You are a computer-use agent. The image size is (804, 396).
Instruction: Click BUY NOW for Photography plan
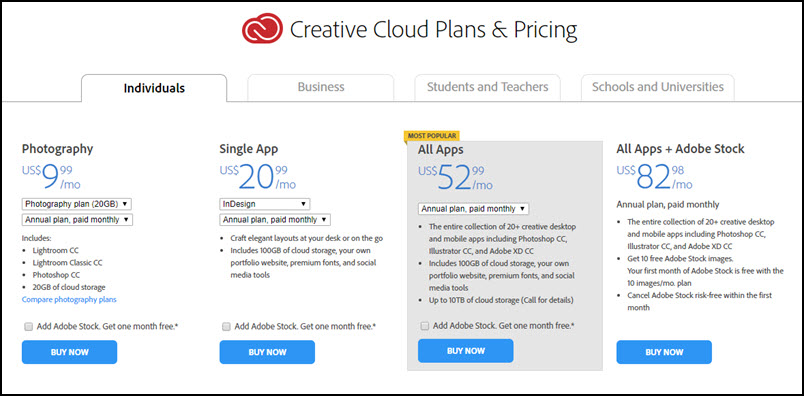tap(69, 352)
